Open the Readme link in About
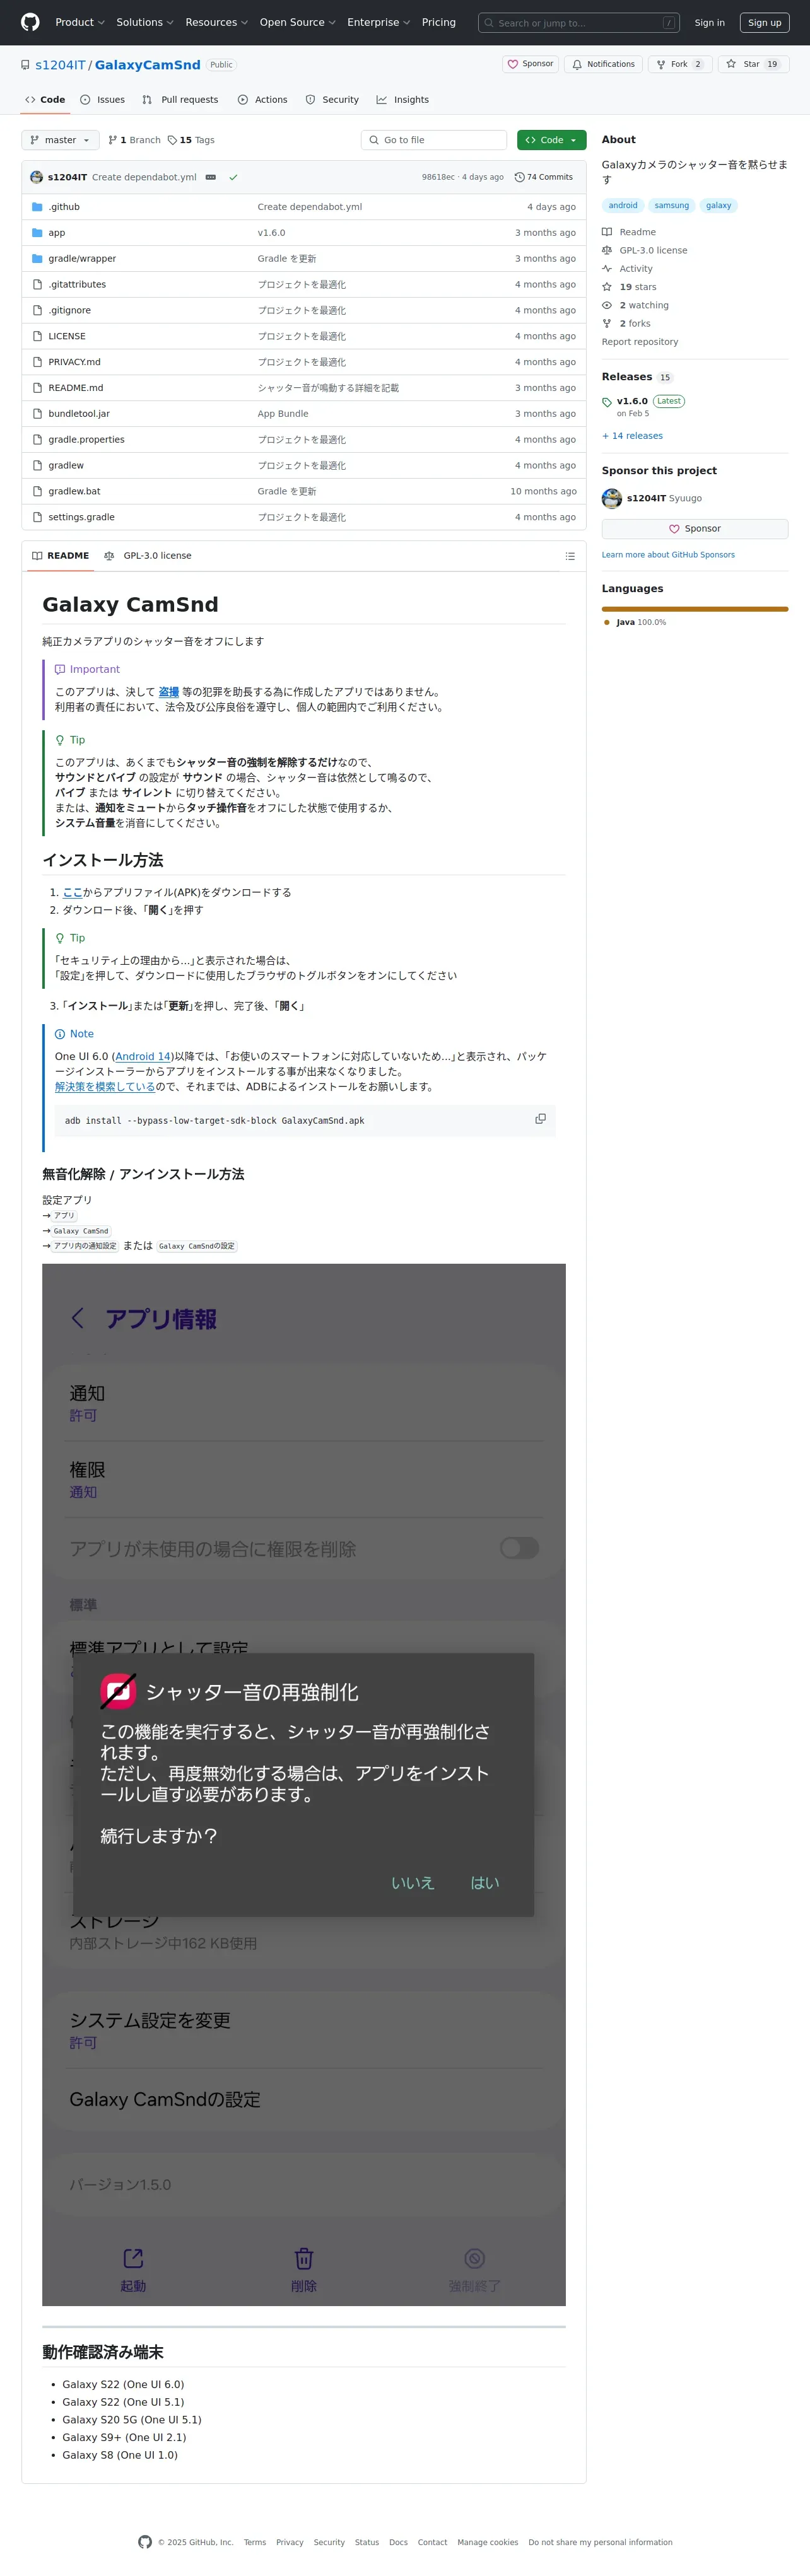Screen dimensions: 810x2576 (629, 232)
